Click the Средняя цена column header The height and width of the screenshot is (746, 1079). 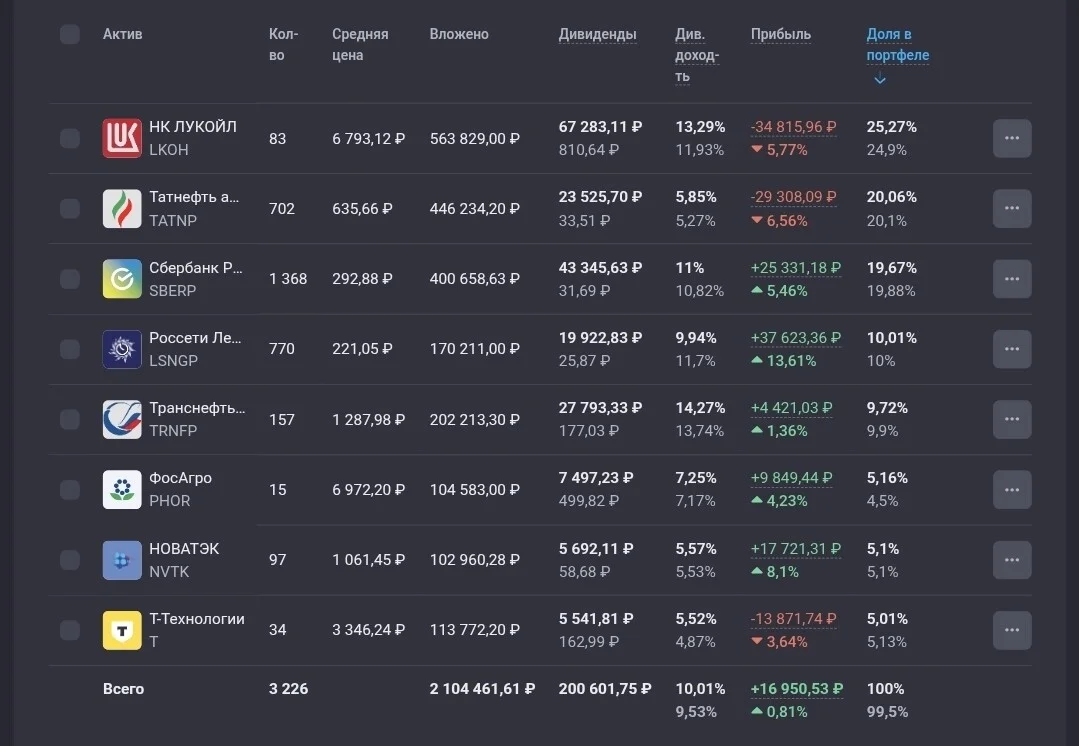360,44
